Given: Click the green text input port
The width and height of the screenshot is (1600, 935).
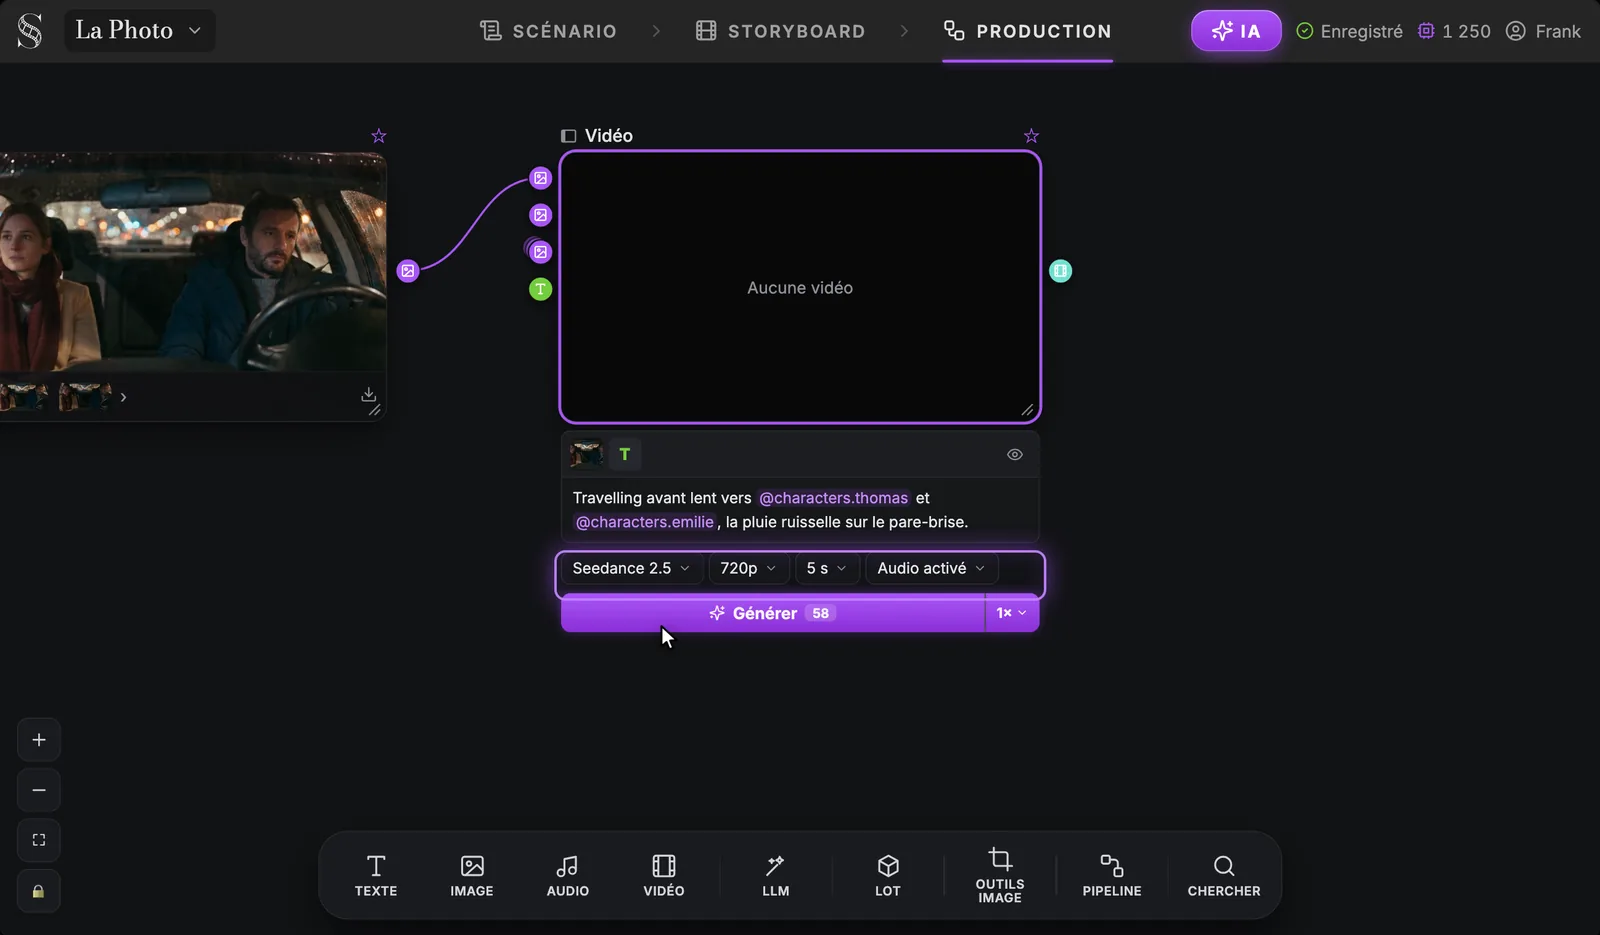Looking at the screenshot, I should click(541, 289).
